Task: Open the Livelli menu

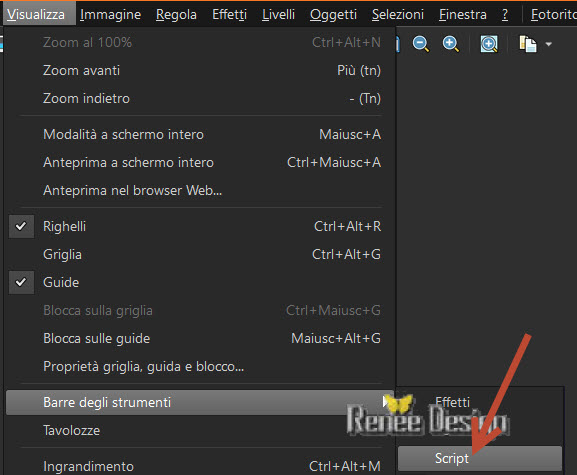Action: 278,14
